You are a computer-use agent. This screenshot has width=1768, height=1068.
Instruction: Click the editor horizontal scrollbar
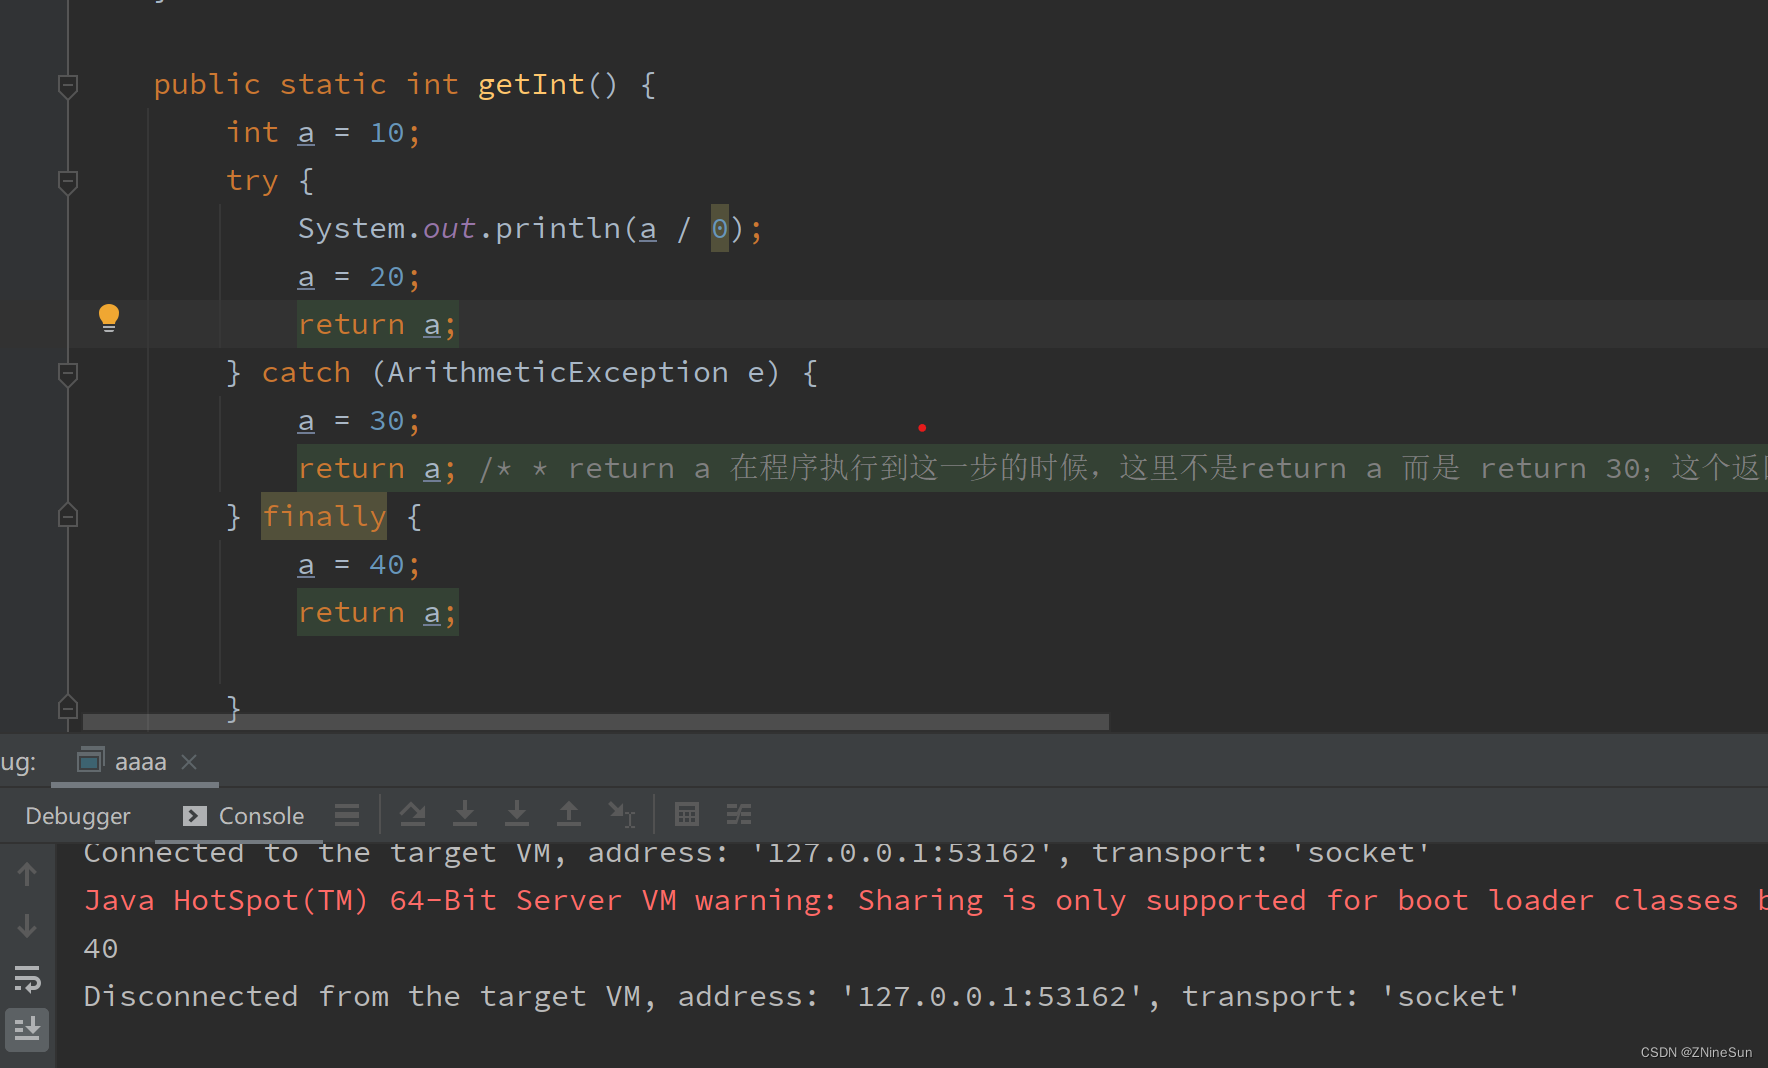pos(596,722)
